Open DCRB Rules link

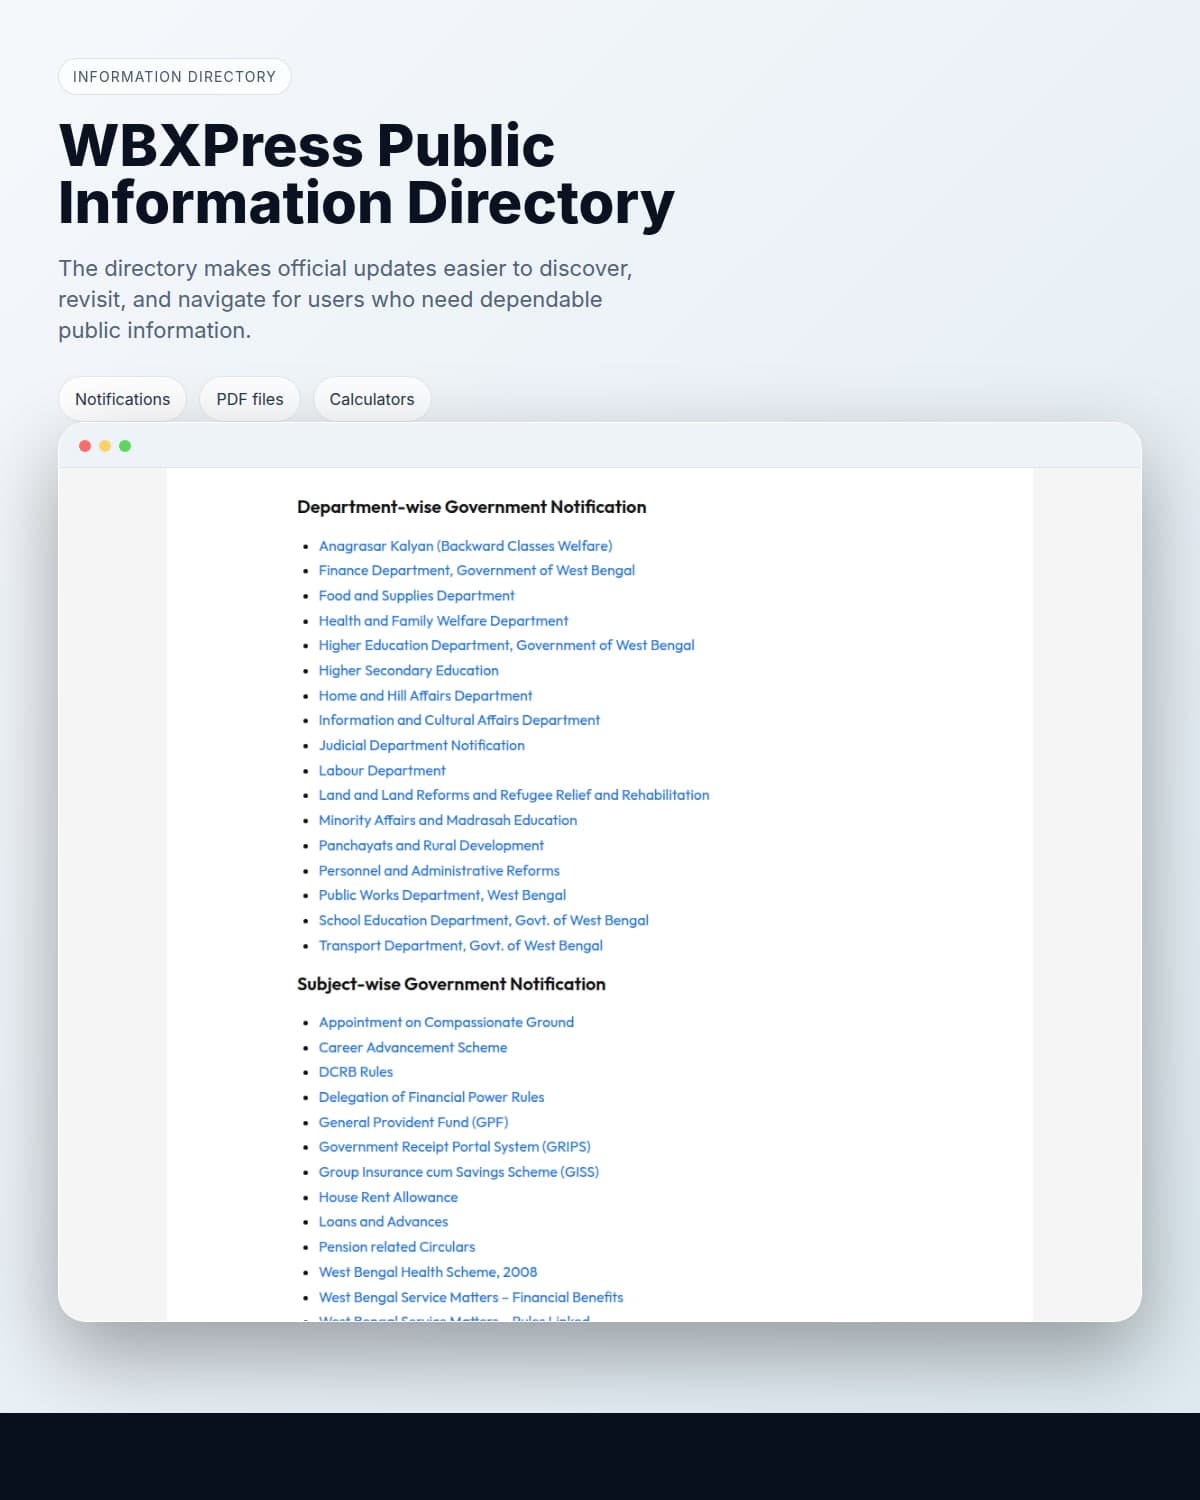pyautogui.click(x=355, y=1072)
